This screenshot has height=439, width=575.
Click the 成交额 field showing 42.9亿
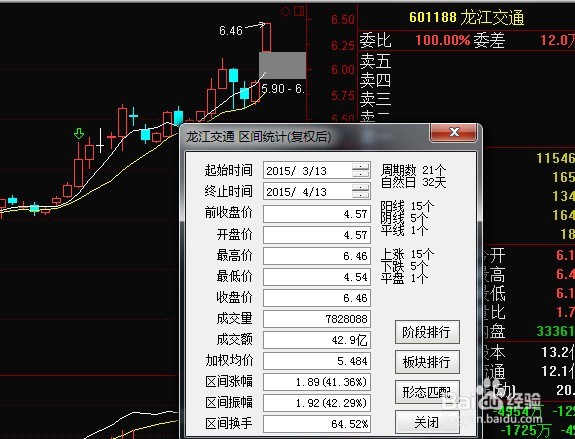pyautogui.click(x=317, y=340)
